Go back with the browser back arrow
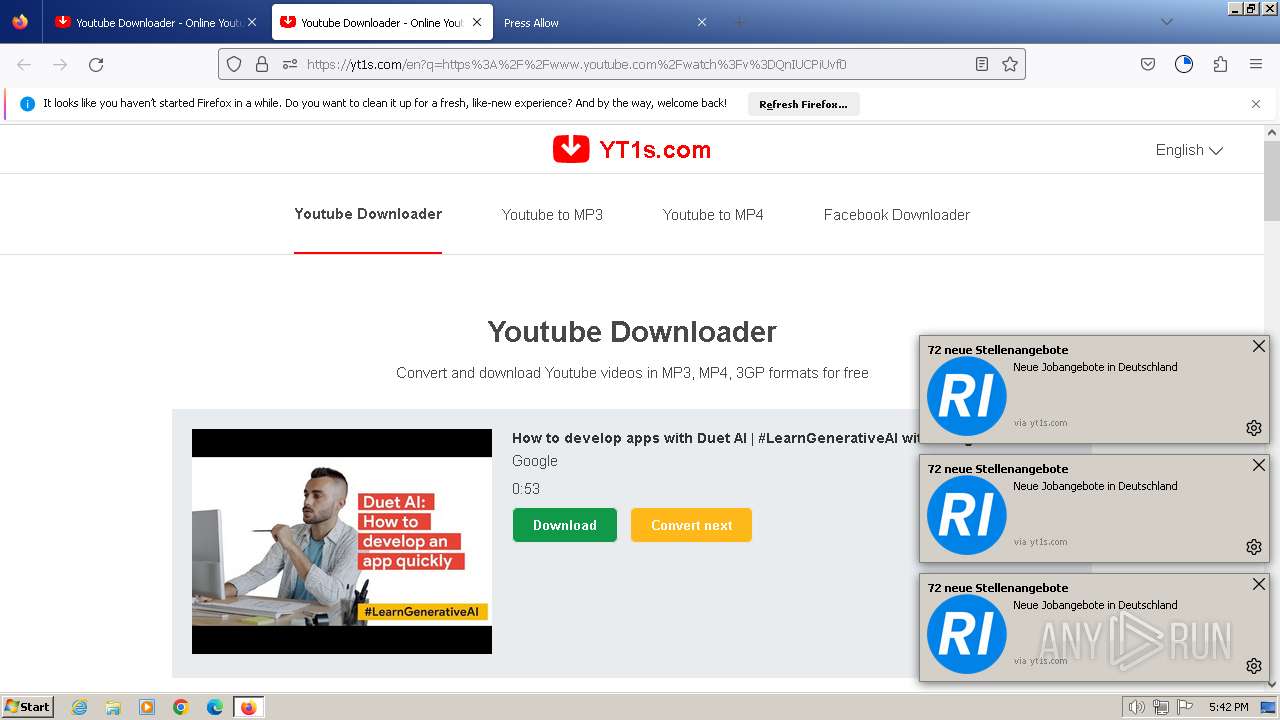The image size is (1280, 720). coord(24,64)
